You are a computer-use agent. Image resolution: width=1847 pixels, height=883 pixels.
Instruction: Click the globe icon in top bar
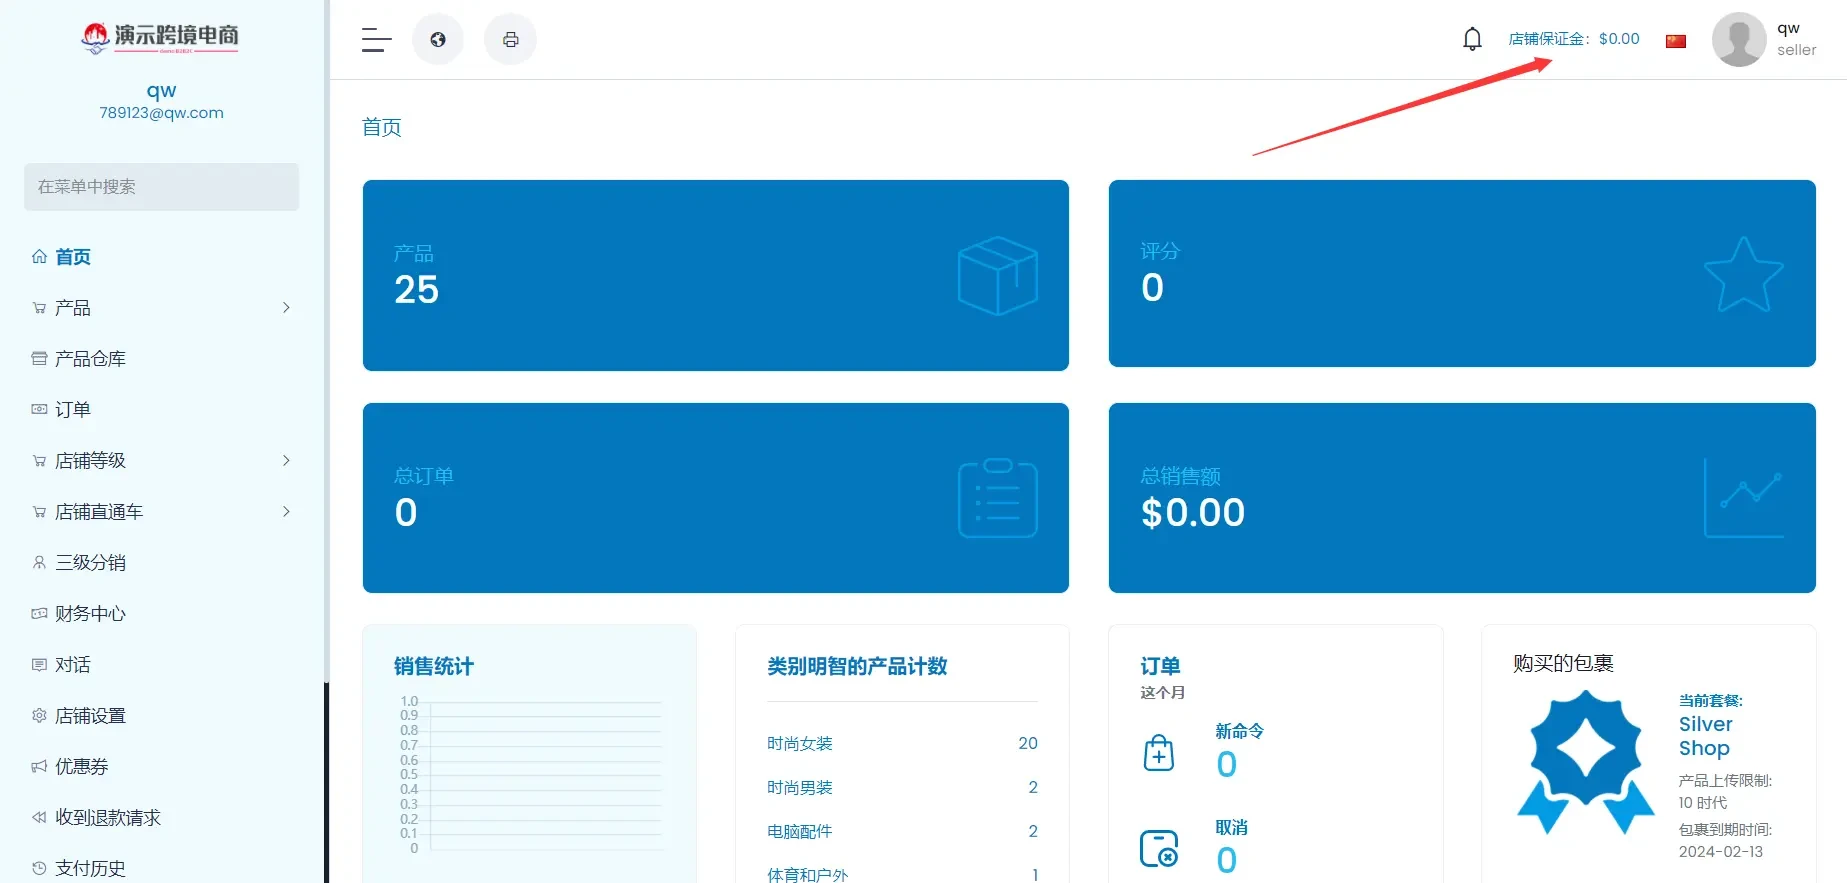pyautogui.click(x=438, y=40)
